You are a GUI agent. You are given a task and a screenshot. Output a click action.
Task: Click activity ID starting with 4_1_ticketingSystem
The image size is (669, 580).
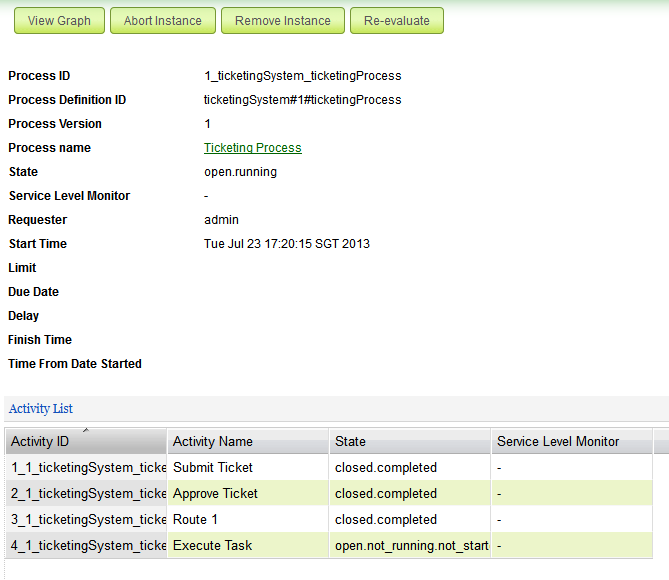click(88, 546)
